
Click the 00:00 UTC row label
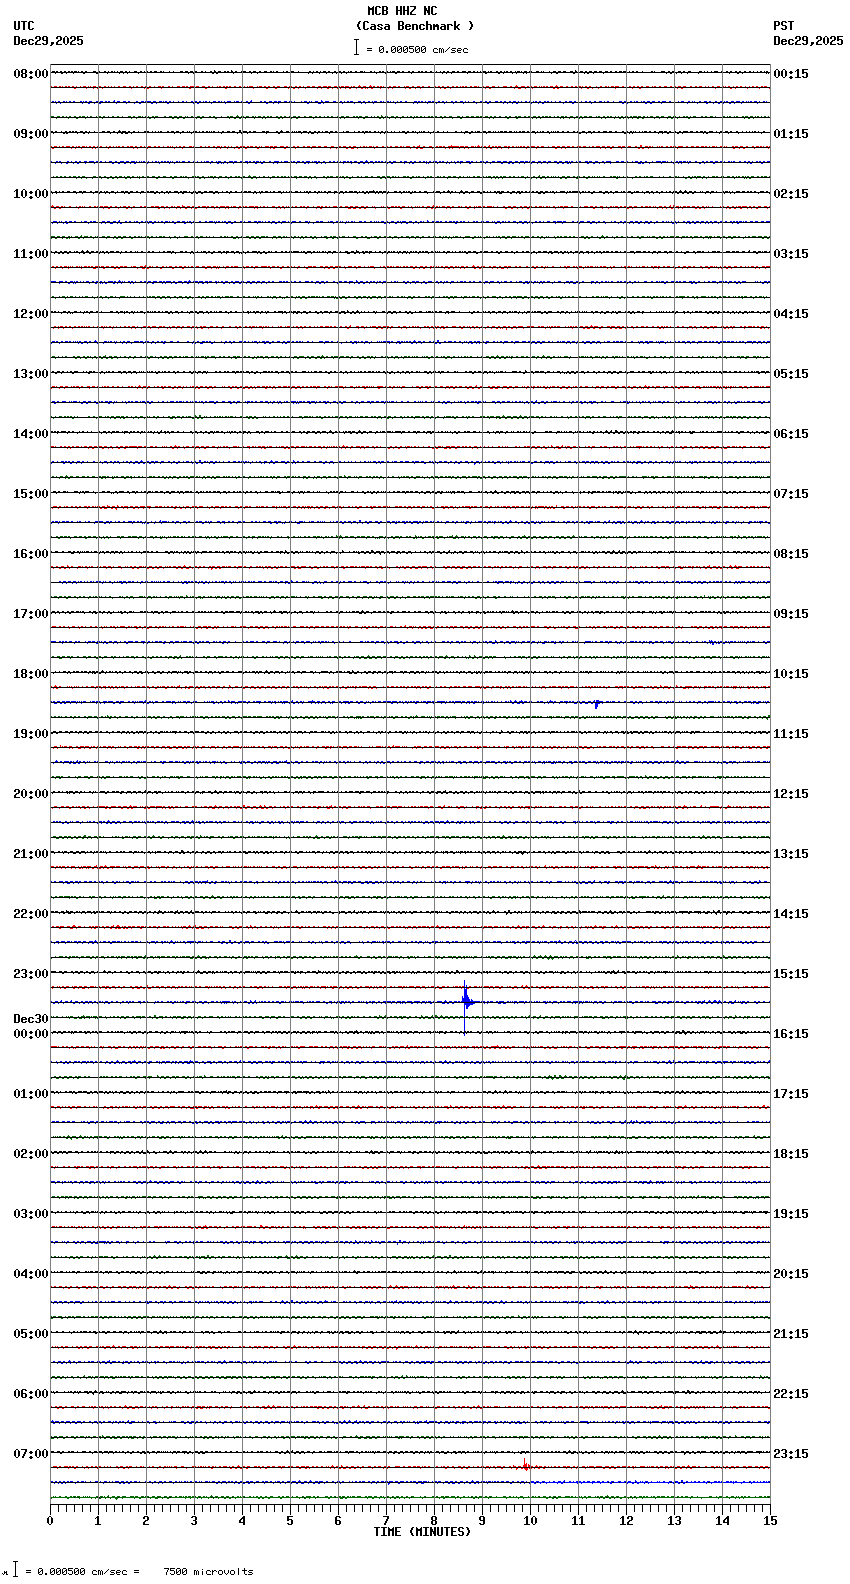(x=31, y=1034)
